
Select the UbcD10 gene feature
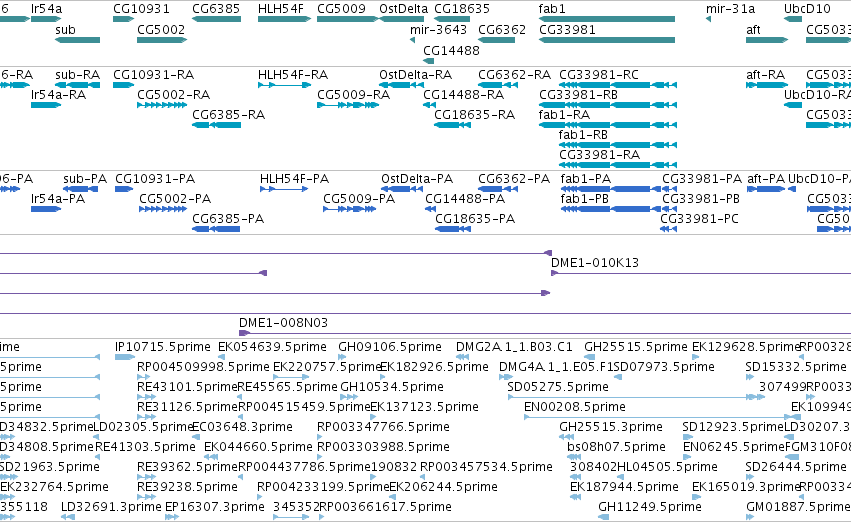tap(793, 19)
